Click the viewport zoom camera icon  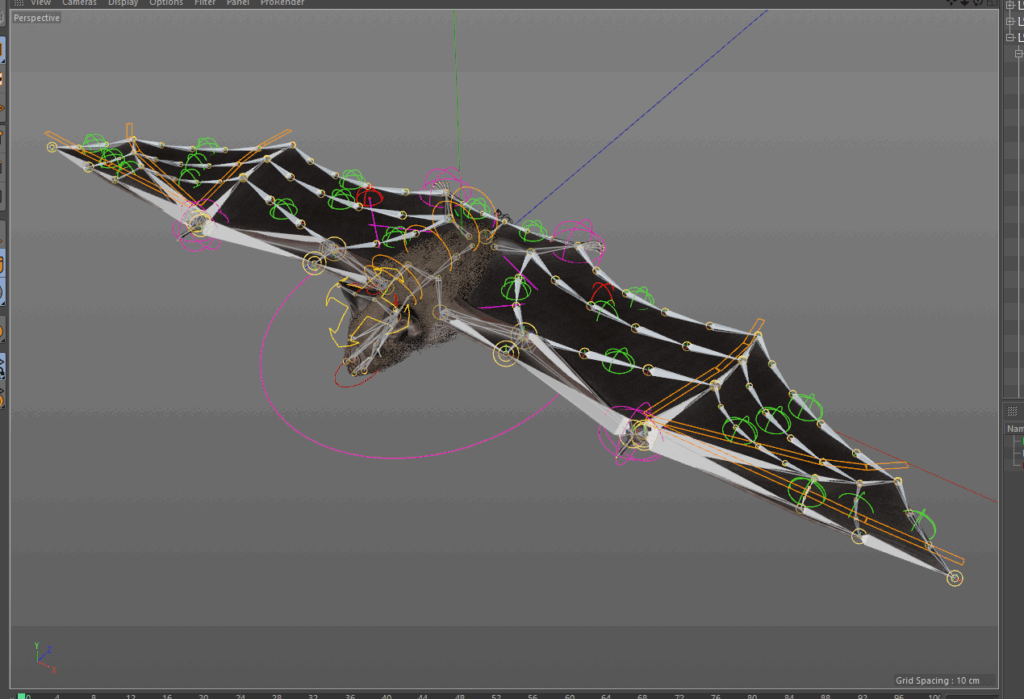pyautogui.click(x=965, y=3)
